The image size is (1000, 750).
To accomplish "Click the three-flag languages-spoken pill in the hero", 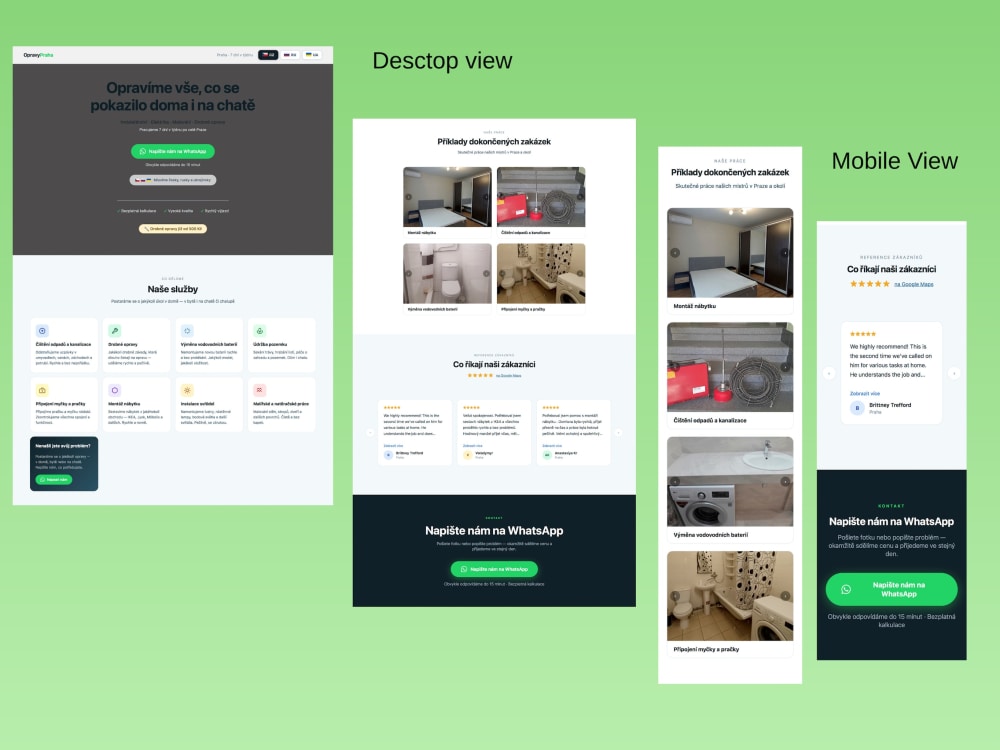I will click(x=173, y=180).
